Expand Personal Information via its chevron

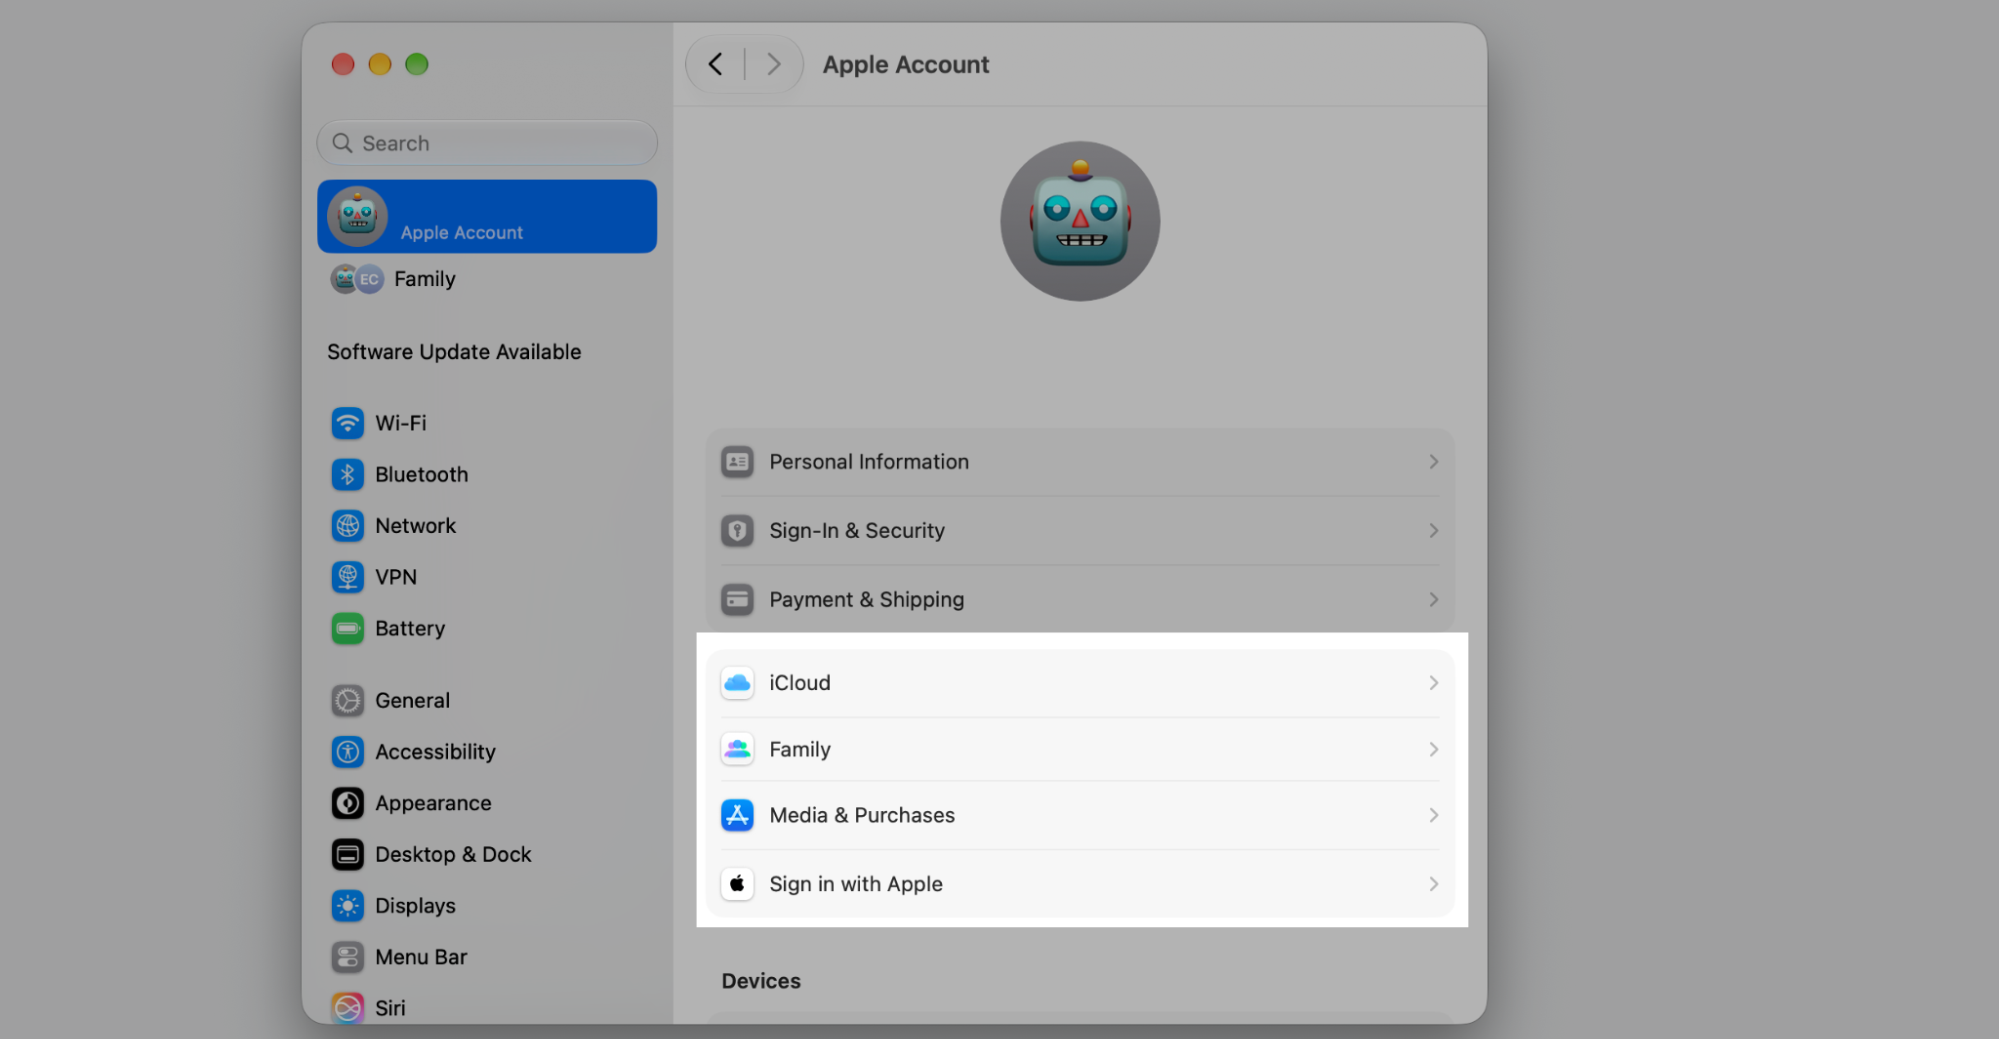tap(1433, 462)
